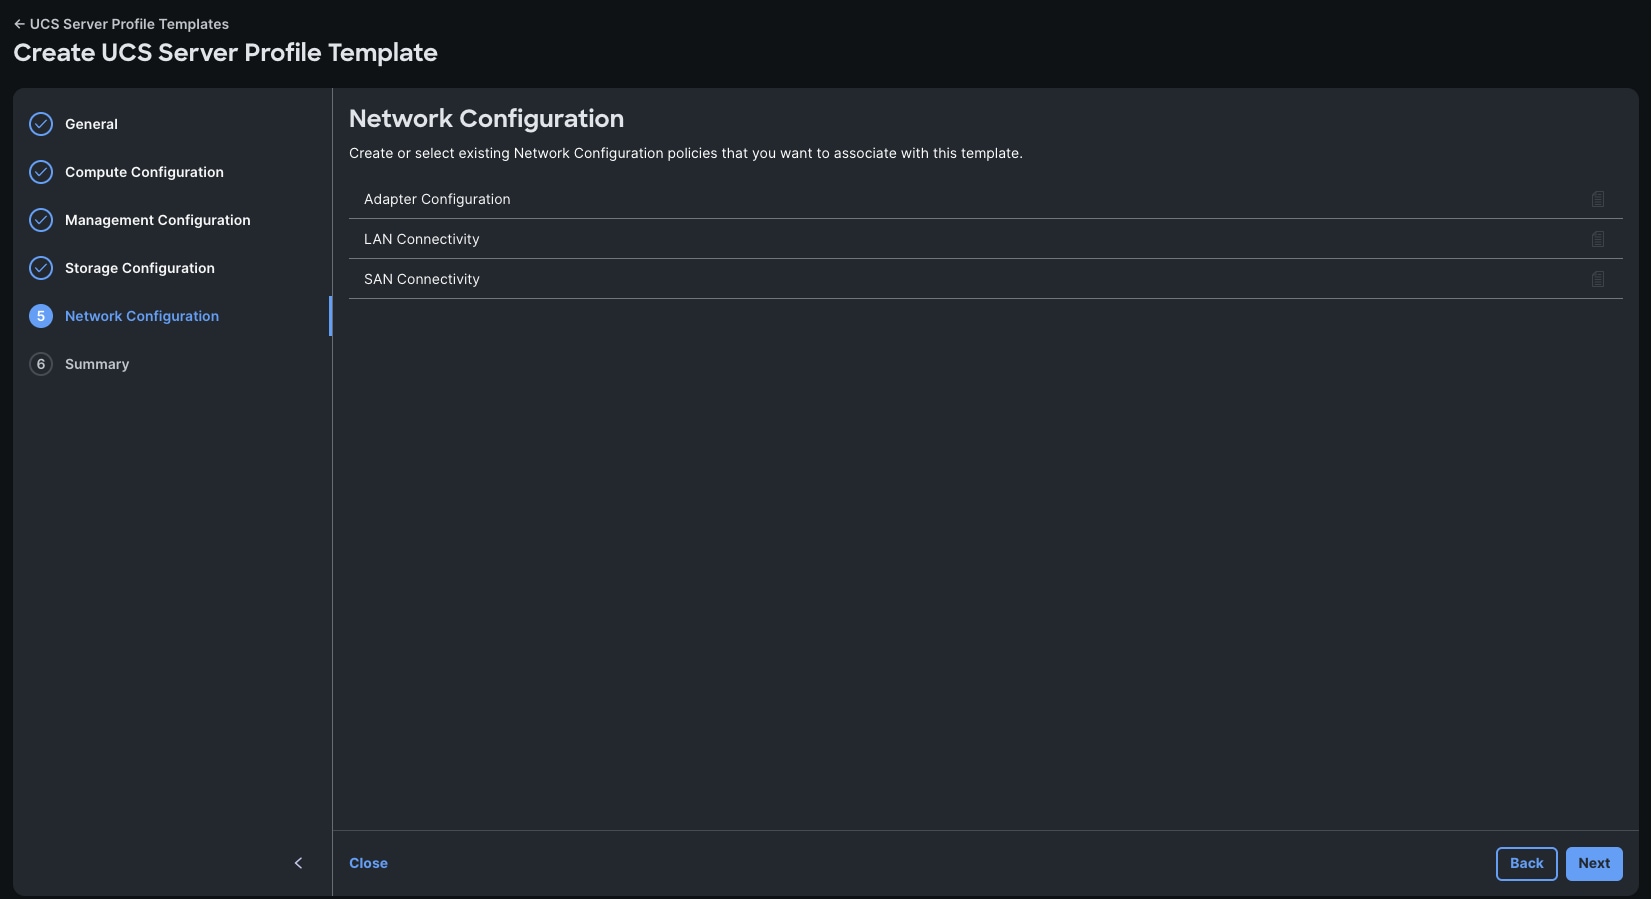1651x899 pixels.
Task: Click the step 6 number badge
Action: pyautogui.click(x=41, y=364)
